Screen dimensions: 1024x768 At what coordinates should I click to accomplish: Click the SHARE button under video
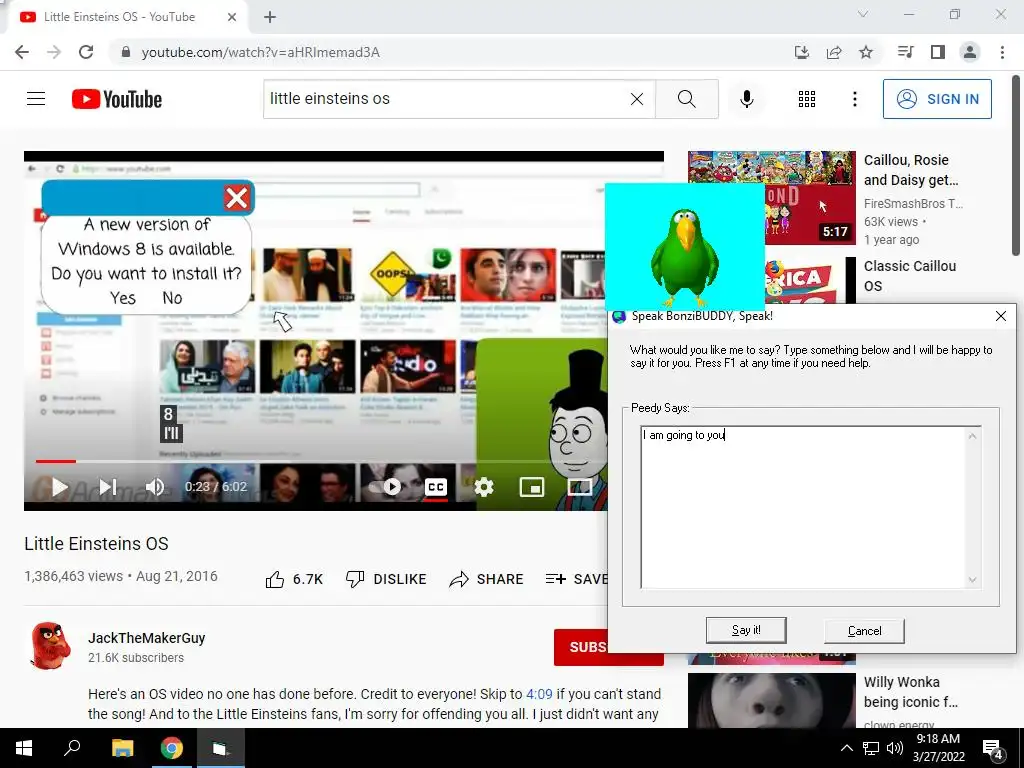tap(487, 579)
